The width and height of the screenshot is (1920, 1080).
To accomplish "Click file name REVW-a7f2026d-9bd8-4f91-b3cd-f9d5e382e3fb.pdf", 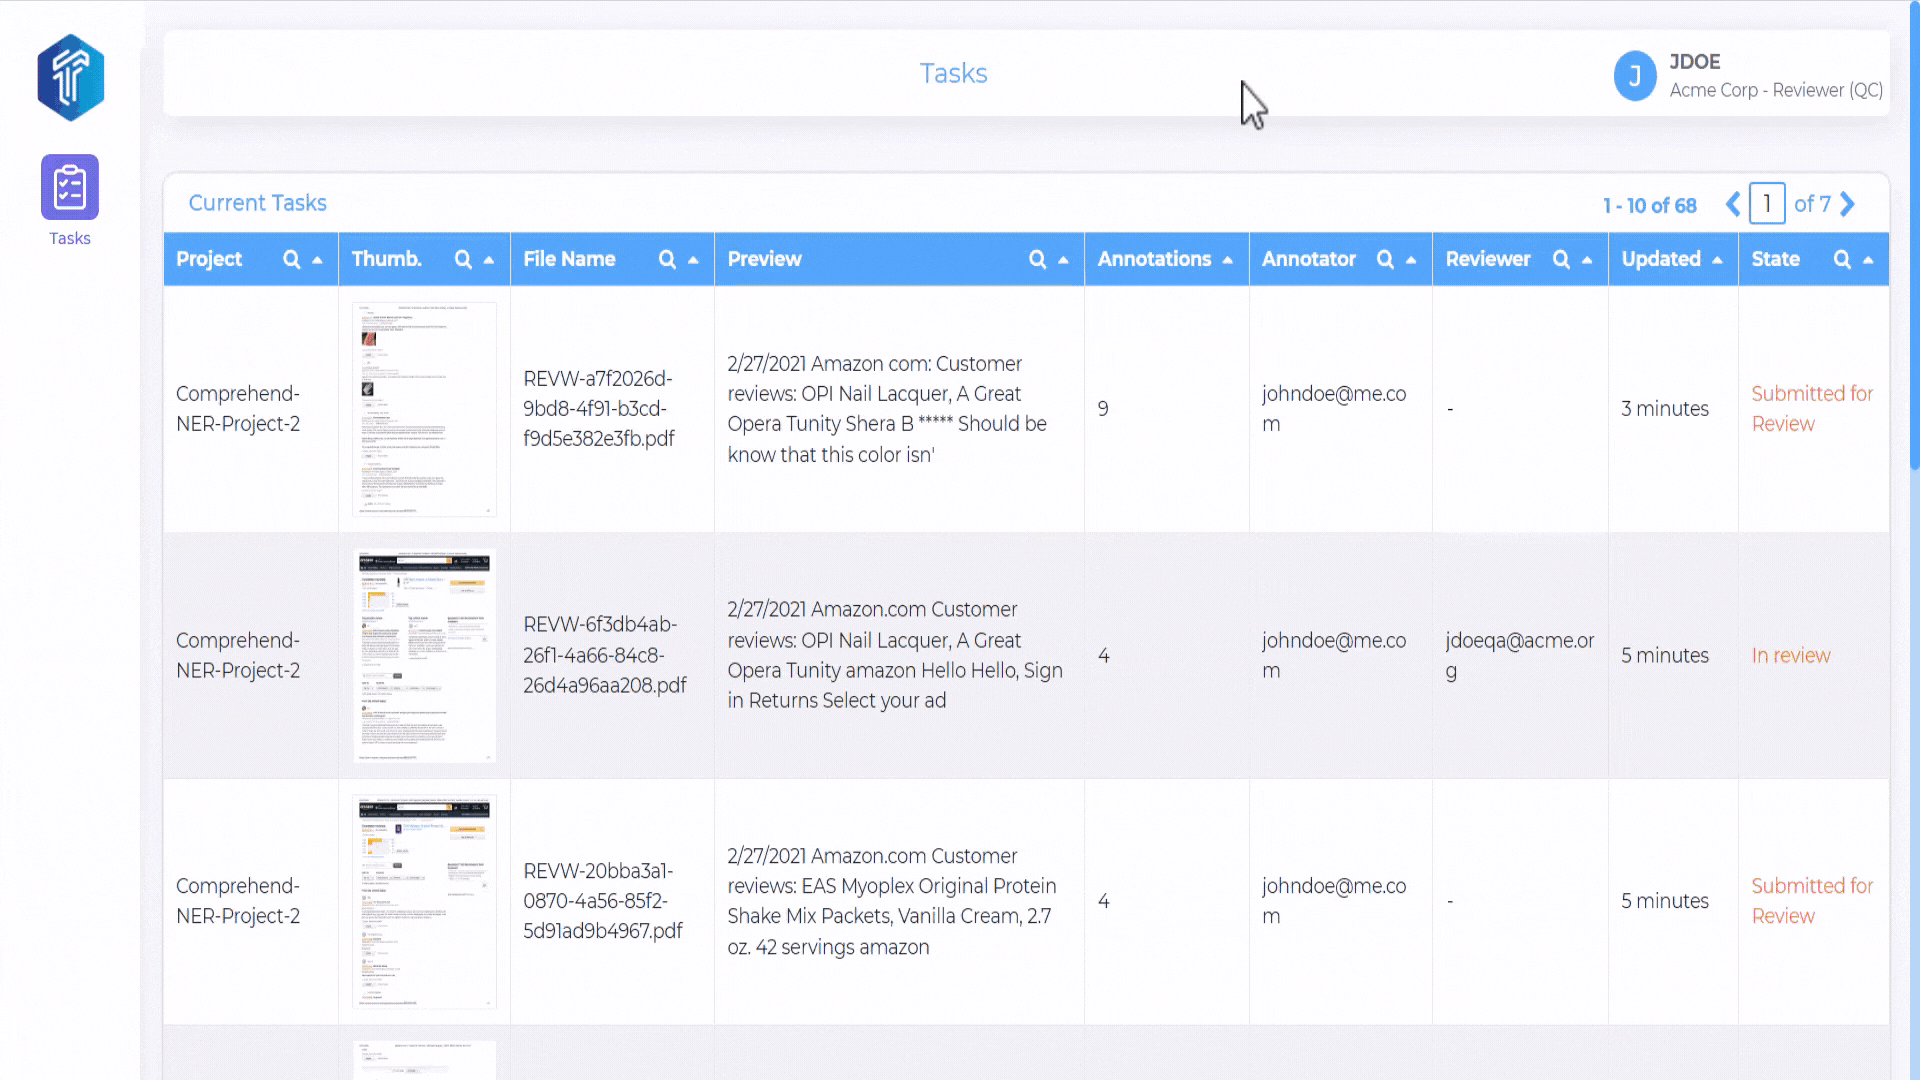I will coord(599,409).
